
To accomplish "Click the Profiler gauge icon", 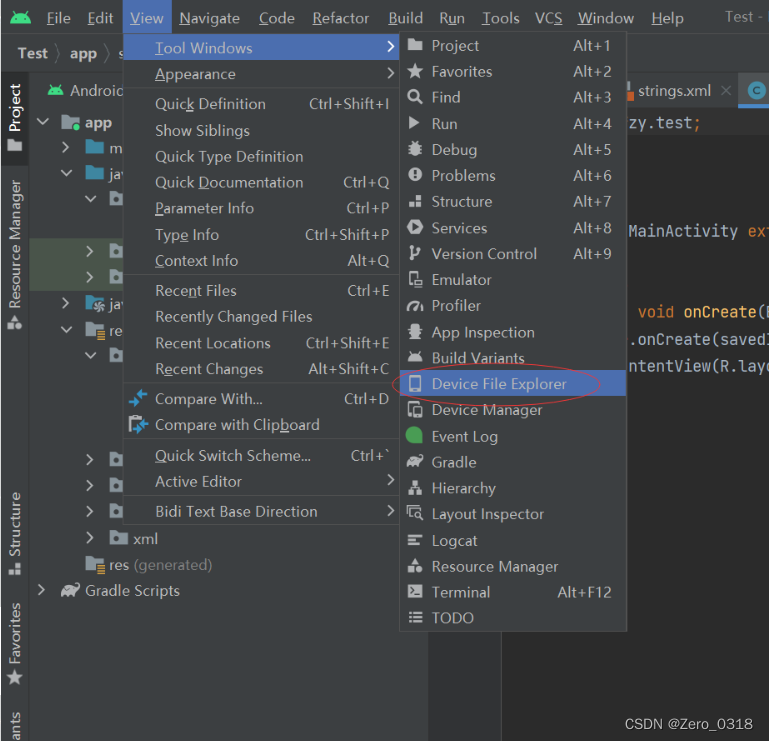I will pyautogui.click(x=415, y=306).
